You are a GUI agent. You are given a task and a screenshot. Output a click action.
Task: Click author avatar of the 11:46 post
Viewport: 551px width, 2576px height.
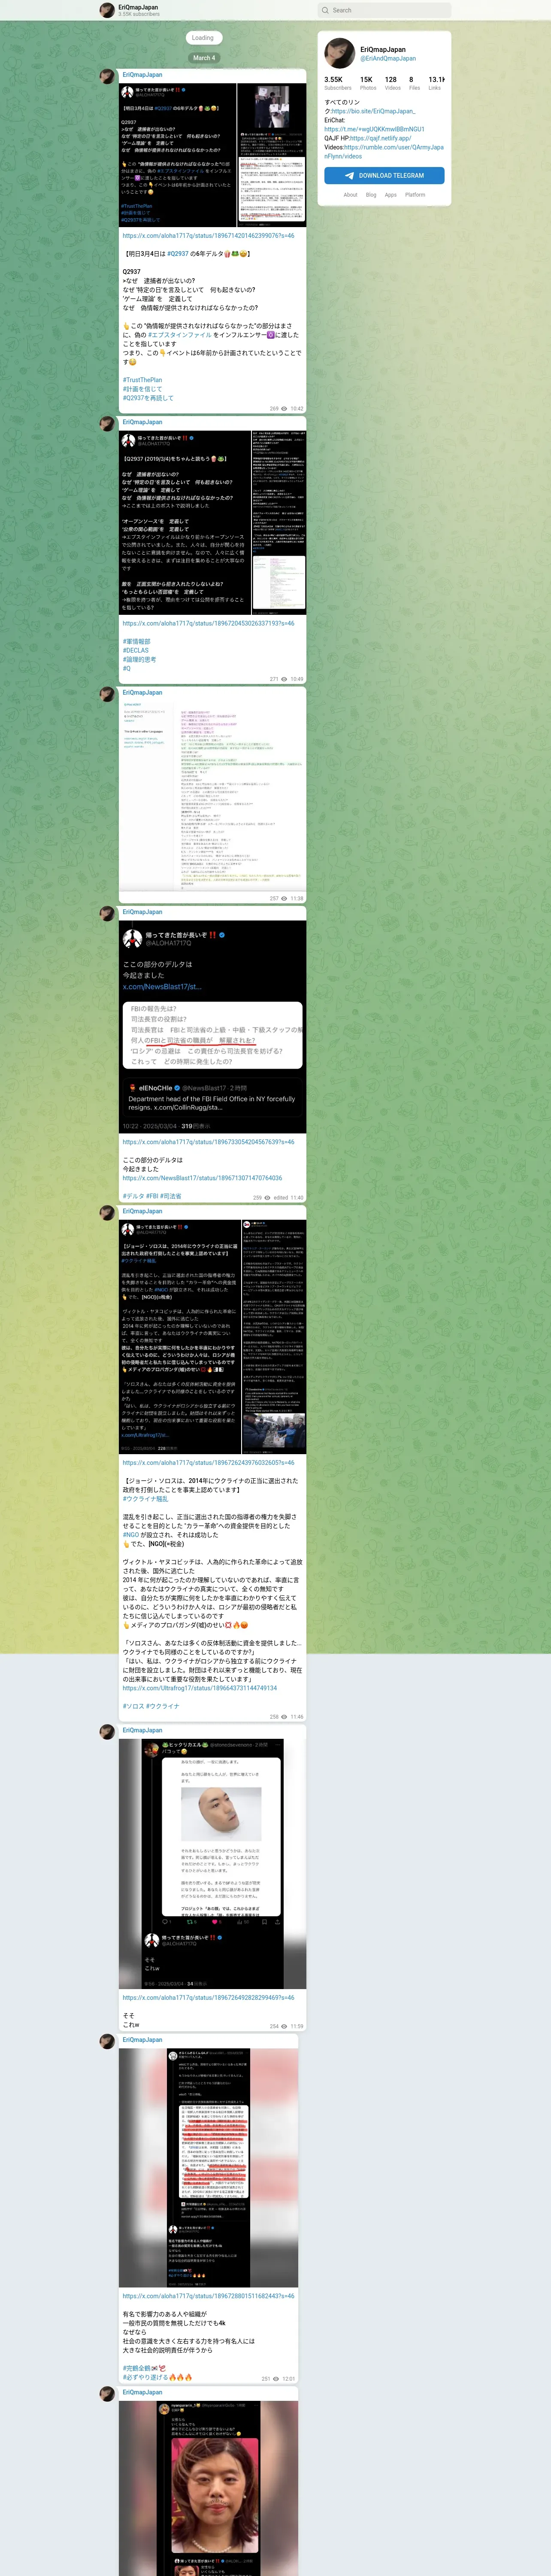[x=107, y=1213]
